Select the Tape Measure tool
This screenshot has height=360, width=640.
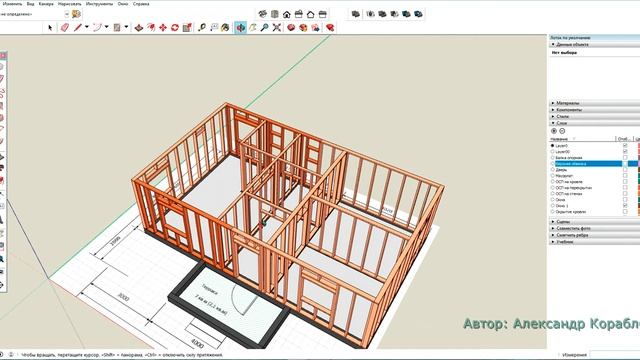click(x=202, y=28)
